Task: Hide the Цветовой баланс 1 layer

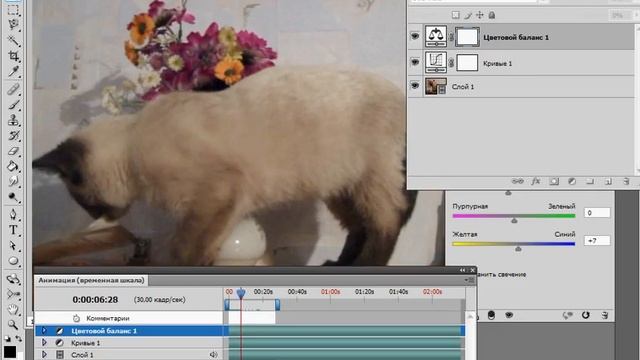Action: pos(415,36)
